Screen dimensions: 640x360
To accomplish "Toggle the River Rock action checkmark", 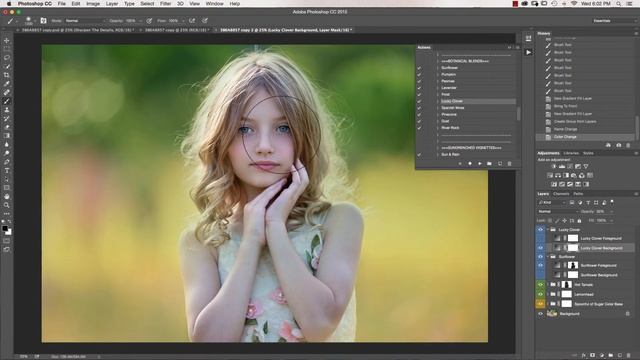I will 419,128.
